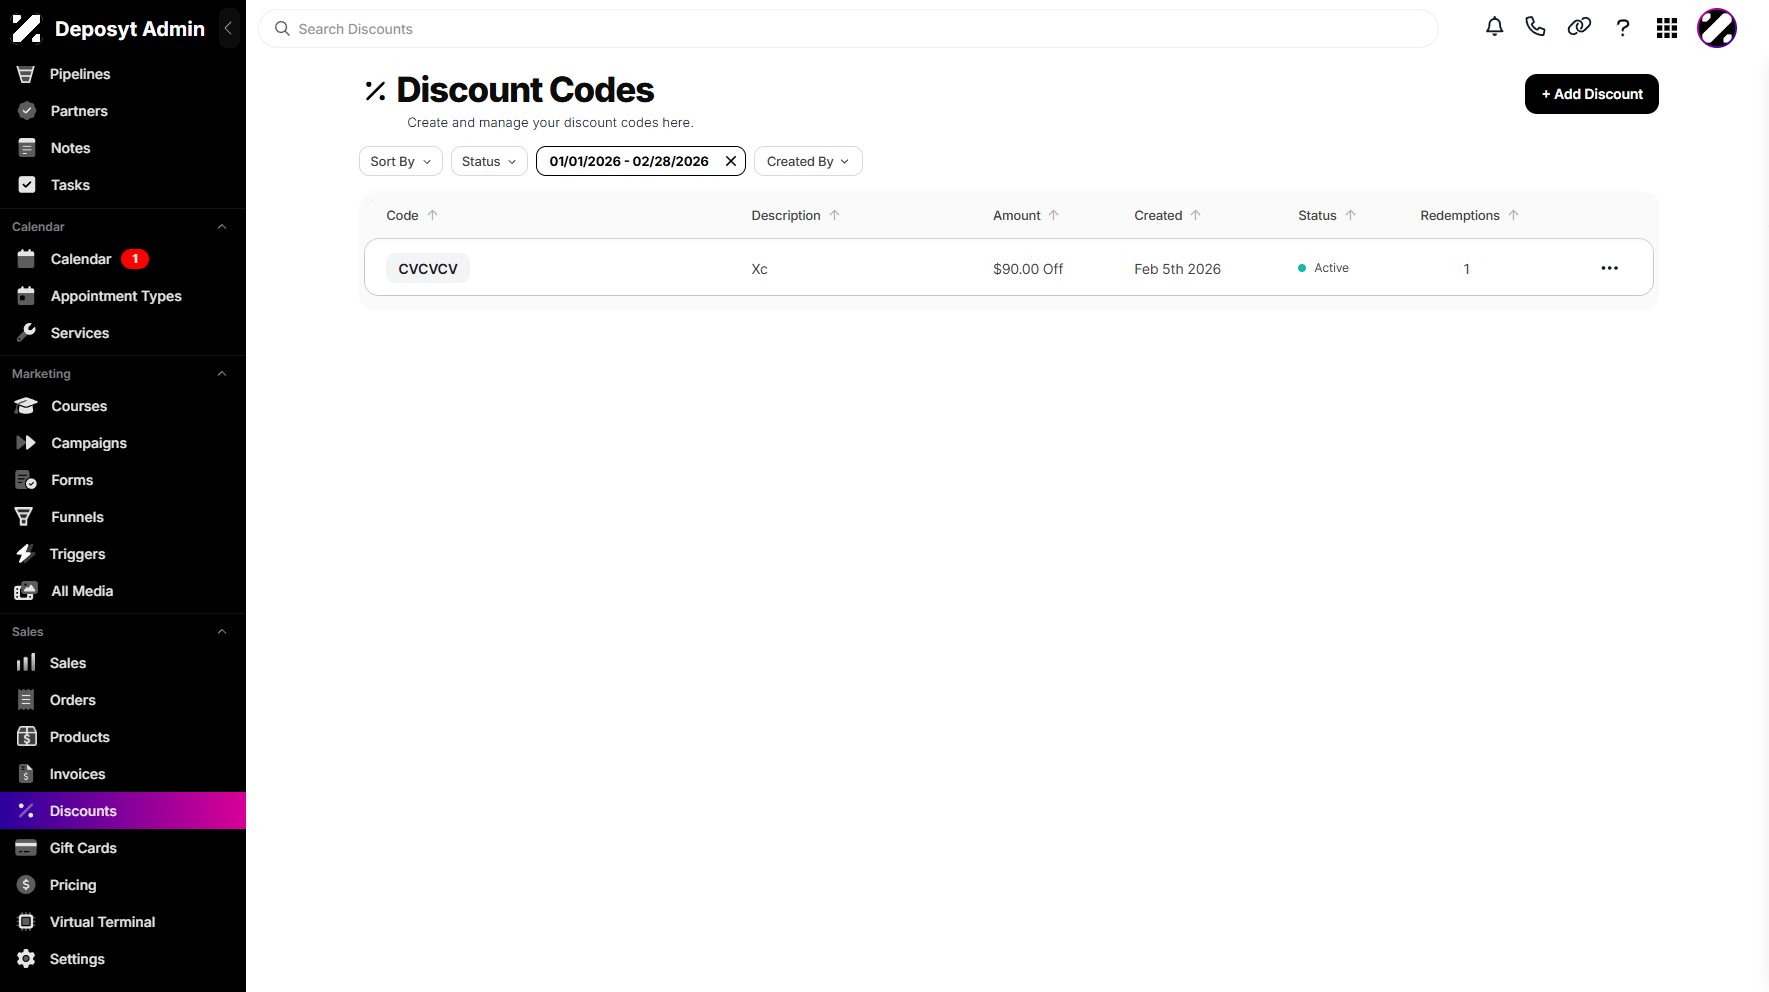Open the date range 01/01/2026 - 02/28/2026 picker

[x=629, y=161]
